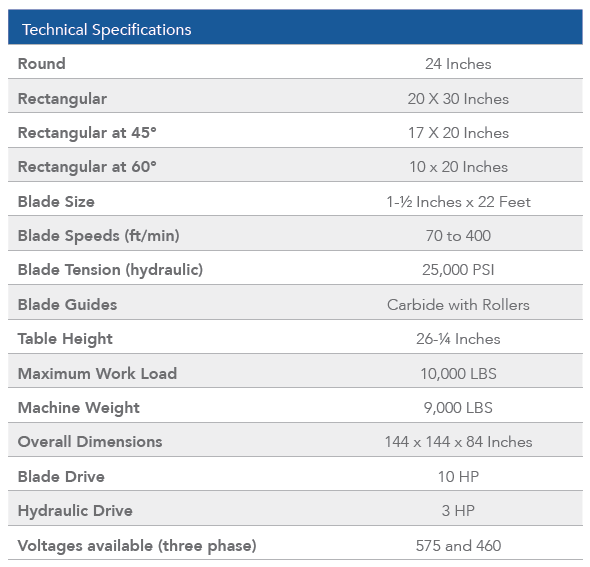Select the Round label
The image size is (590, 567).
(42, 64)
